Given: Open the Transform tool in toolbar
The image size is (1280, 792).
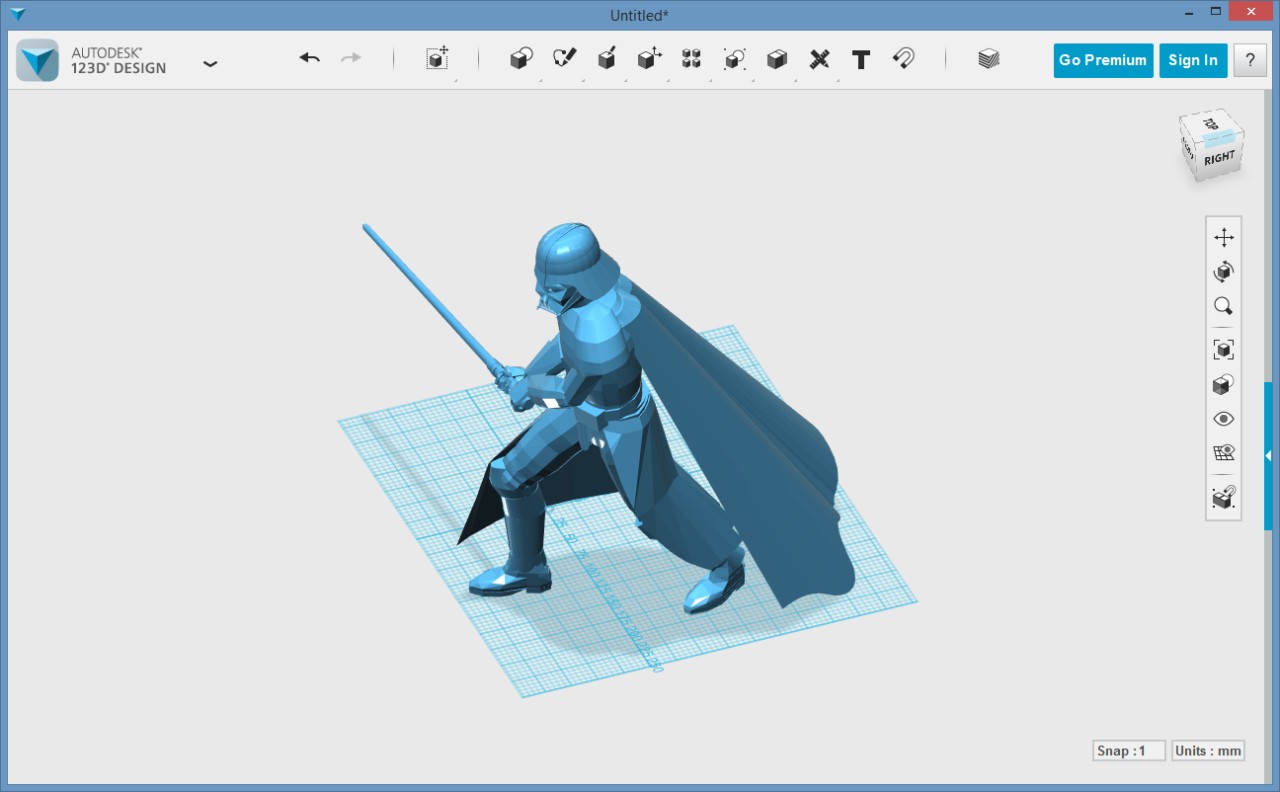Looking at the screenshot, I should 437,59.
